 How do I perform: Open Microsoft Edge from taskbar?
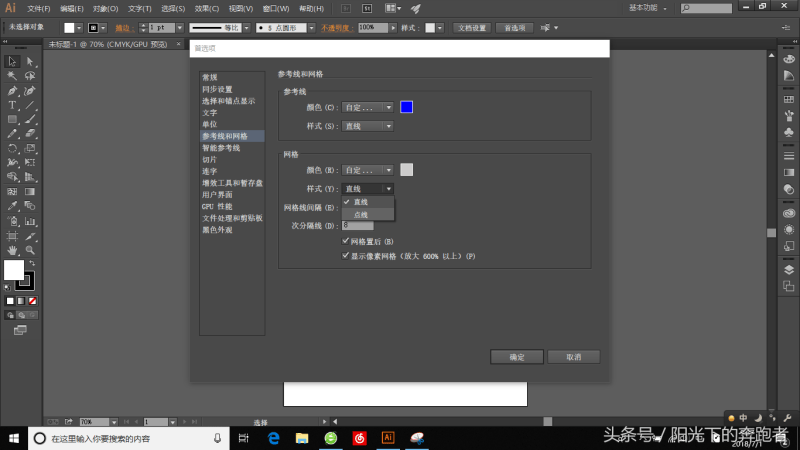pos(273,438)
